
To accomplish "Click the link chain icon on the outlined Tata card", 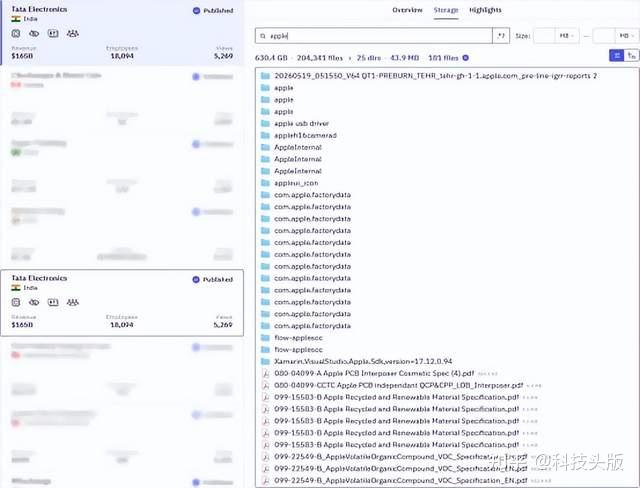I will coord(34,302).
